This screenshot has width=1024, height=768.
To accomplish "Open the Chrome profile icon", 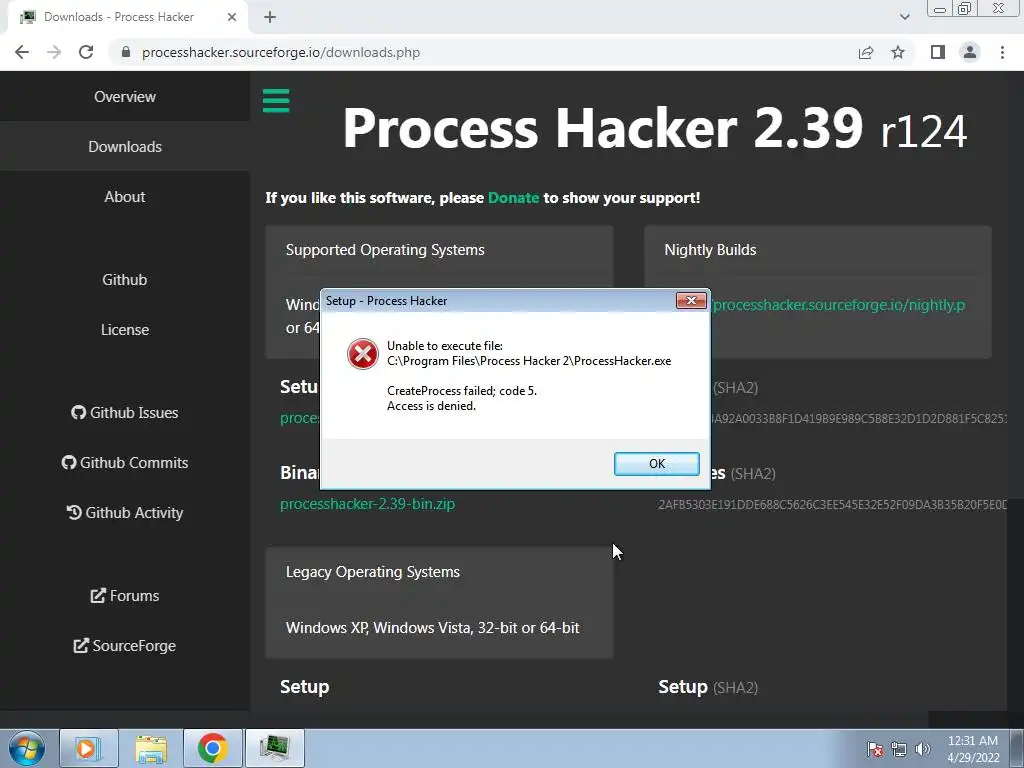I will pyautogui.click(x=970, y=52).
